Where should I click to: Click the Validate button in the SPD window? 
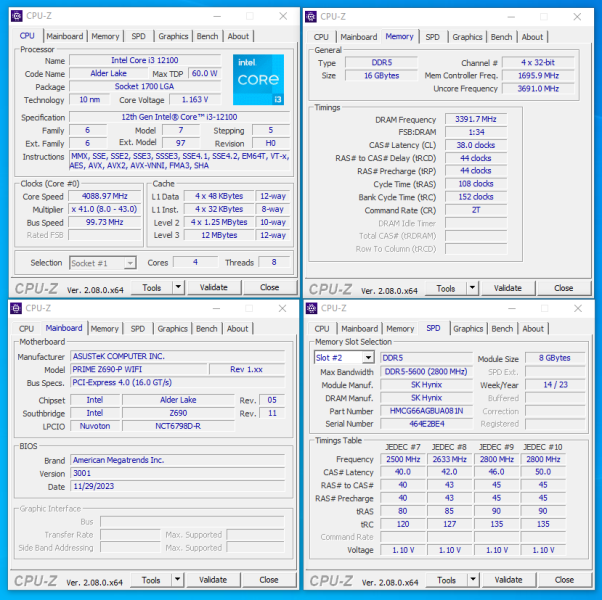(x=509, y=580)
